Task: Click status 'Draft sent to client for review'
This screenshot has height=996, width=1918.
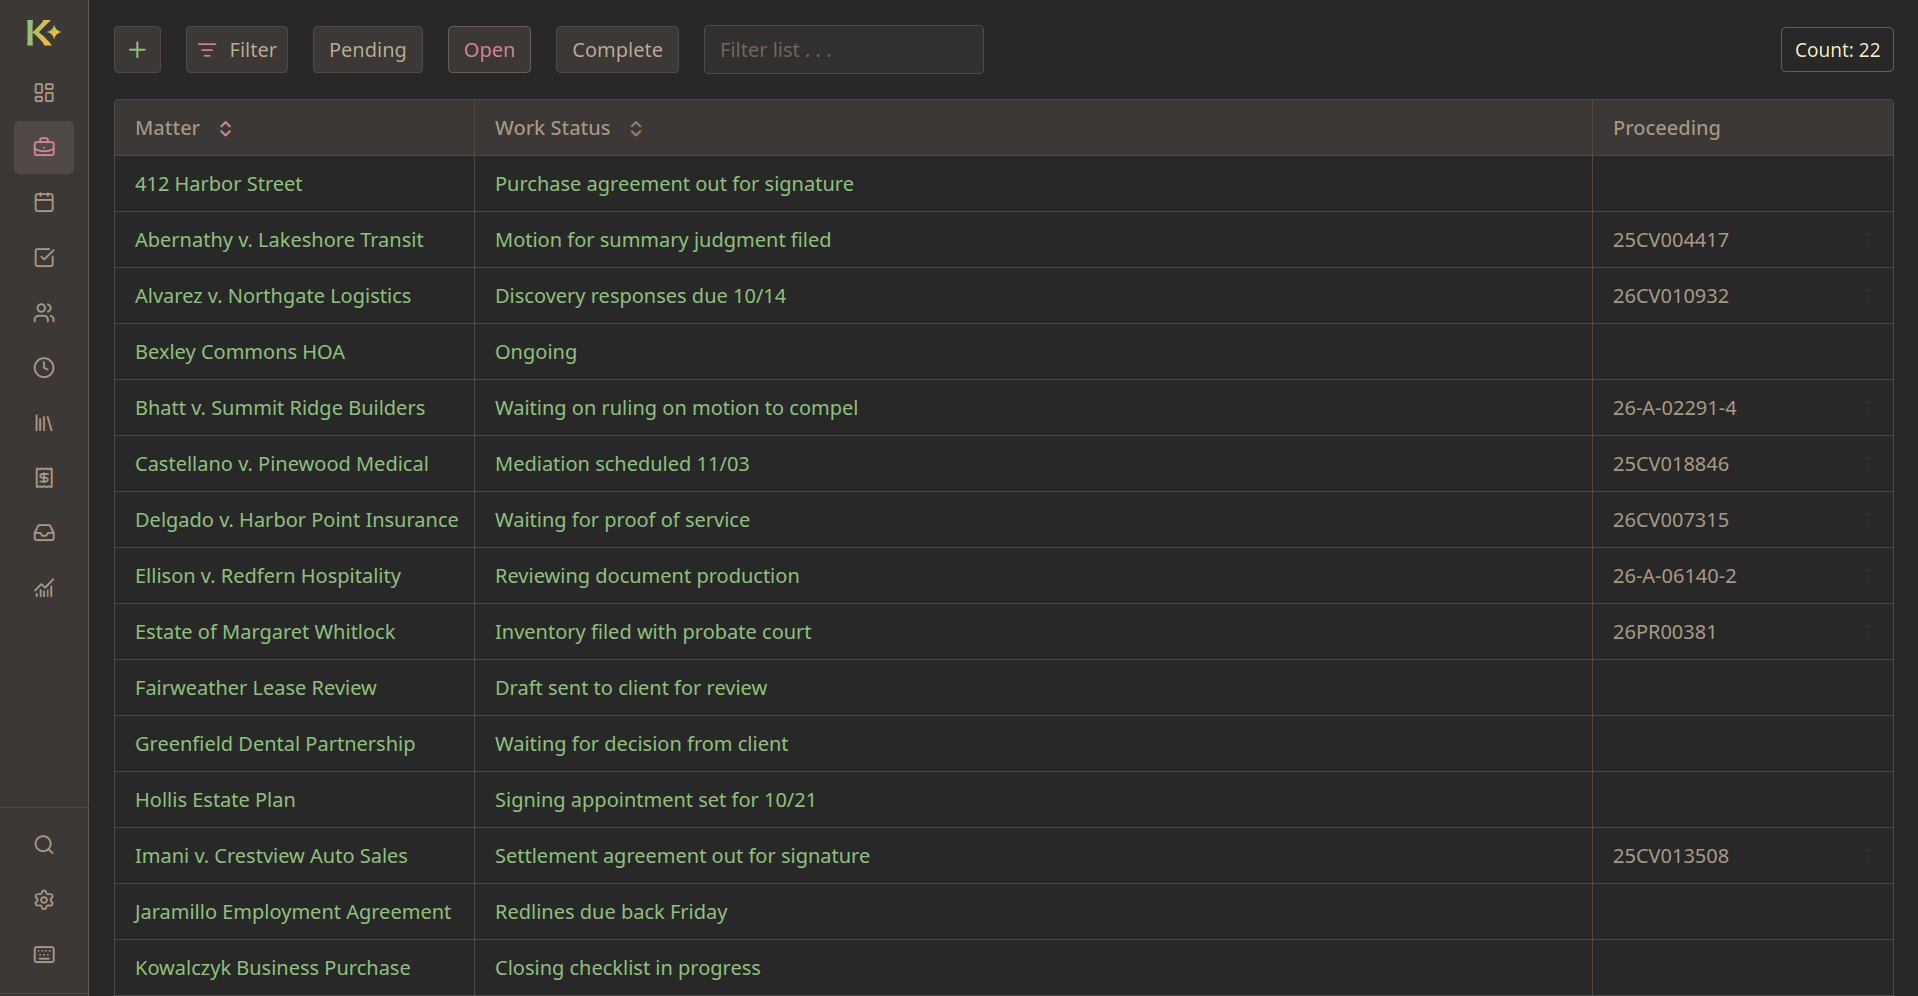Action: coord(631,688)
